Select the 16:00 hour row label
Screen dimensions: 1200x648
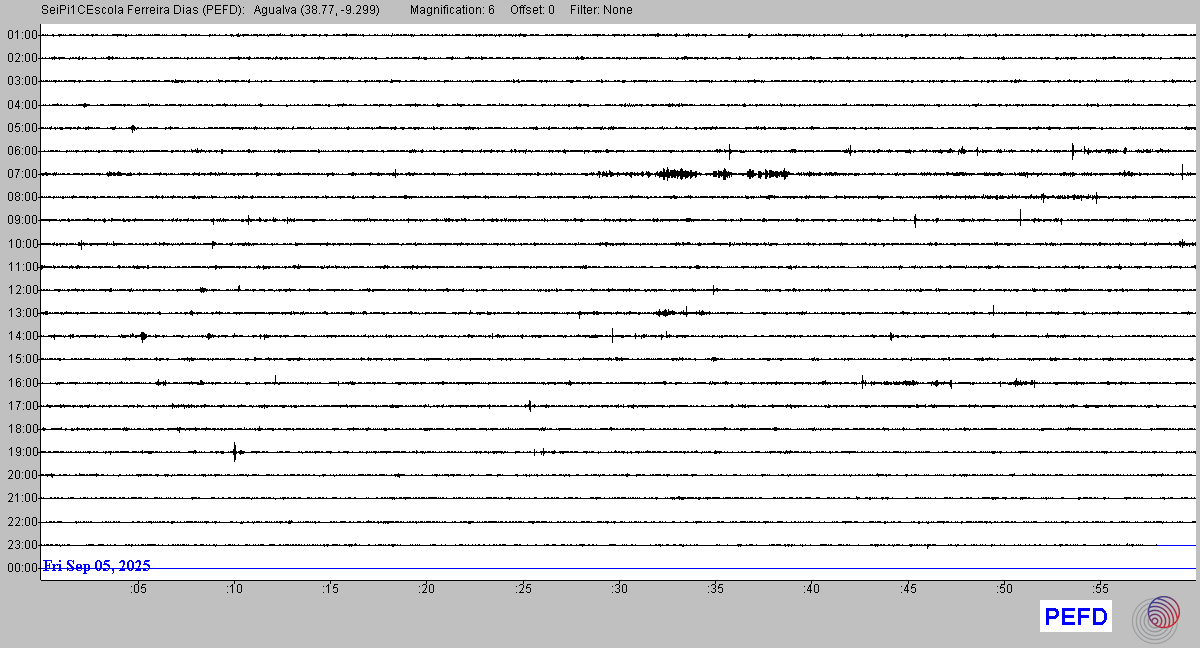[22, 382]
